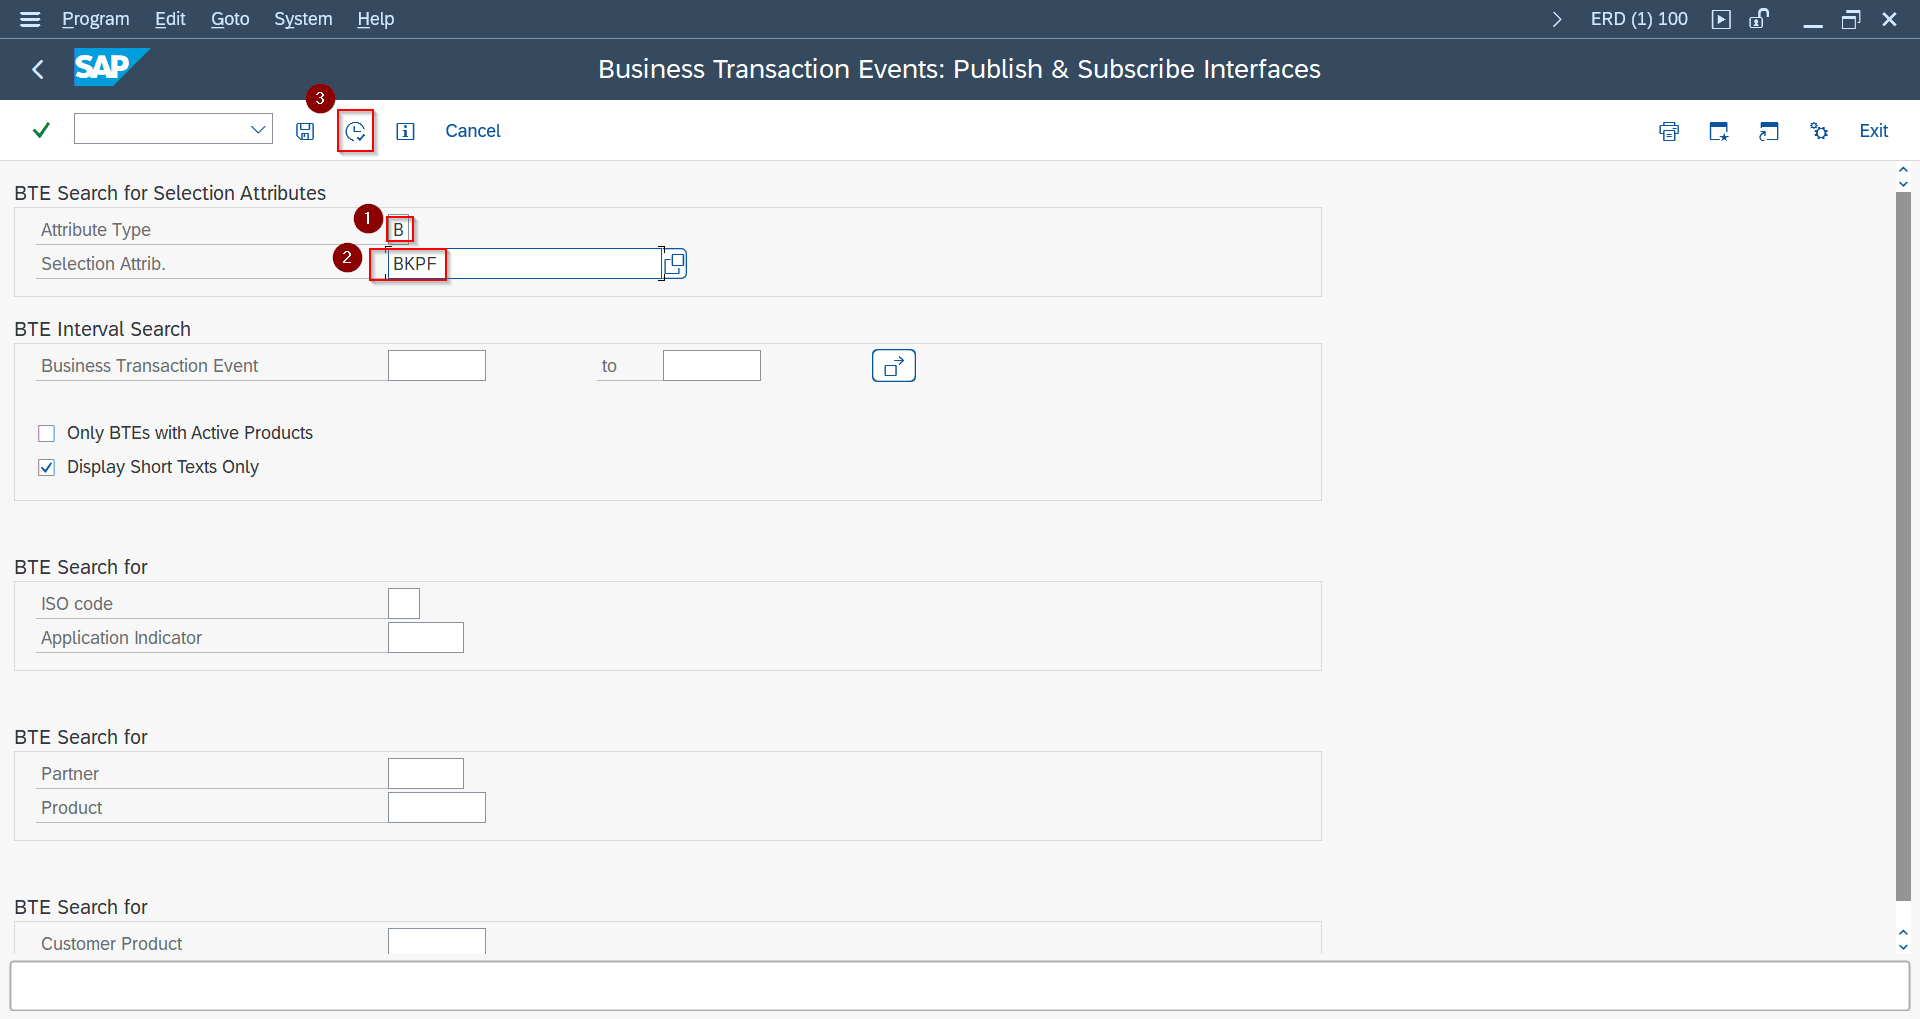Click the ERD (1) 100 system text

[x=1639, y=19]
